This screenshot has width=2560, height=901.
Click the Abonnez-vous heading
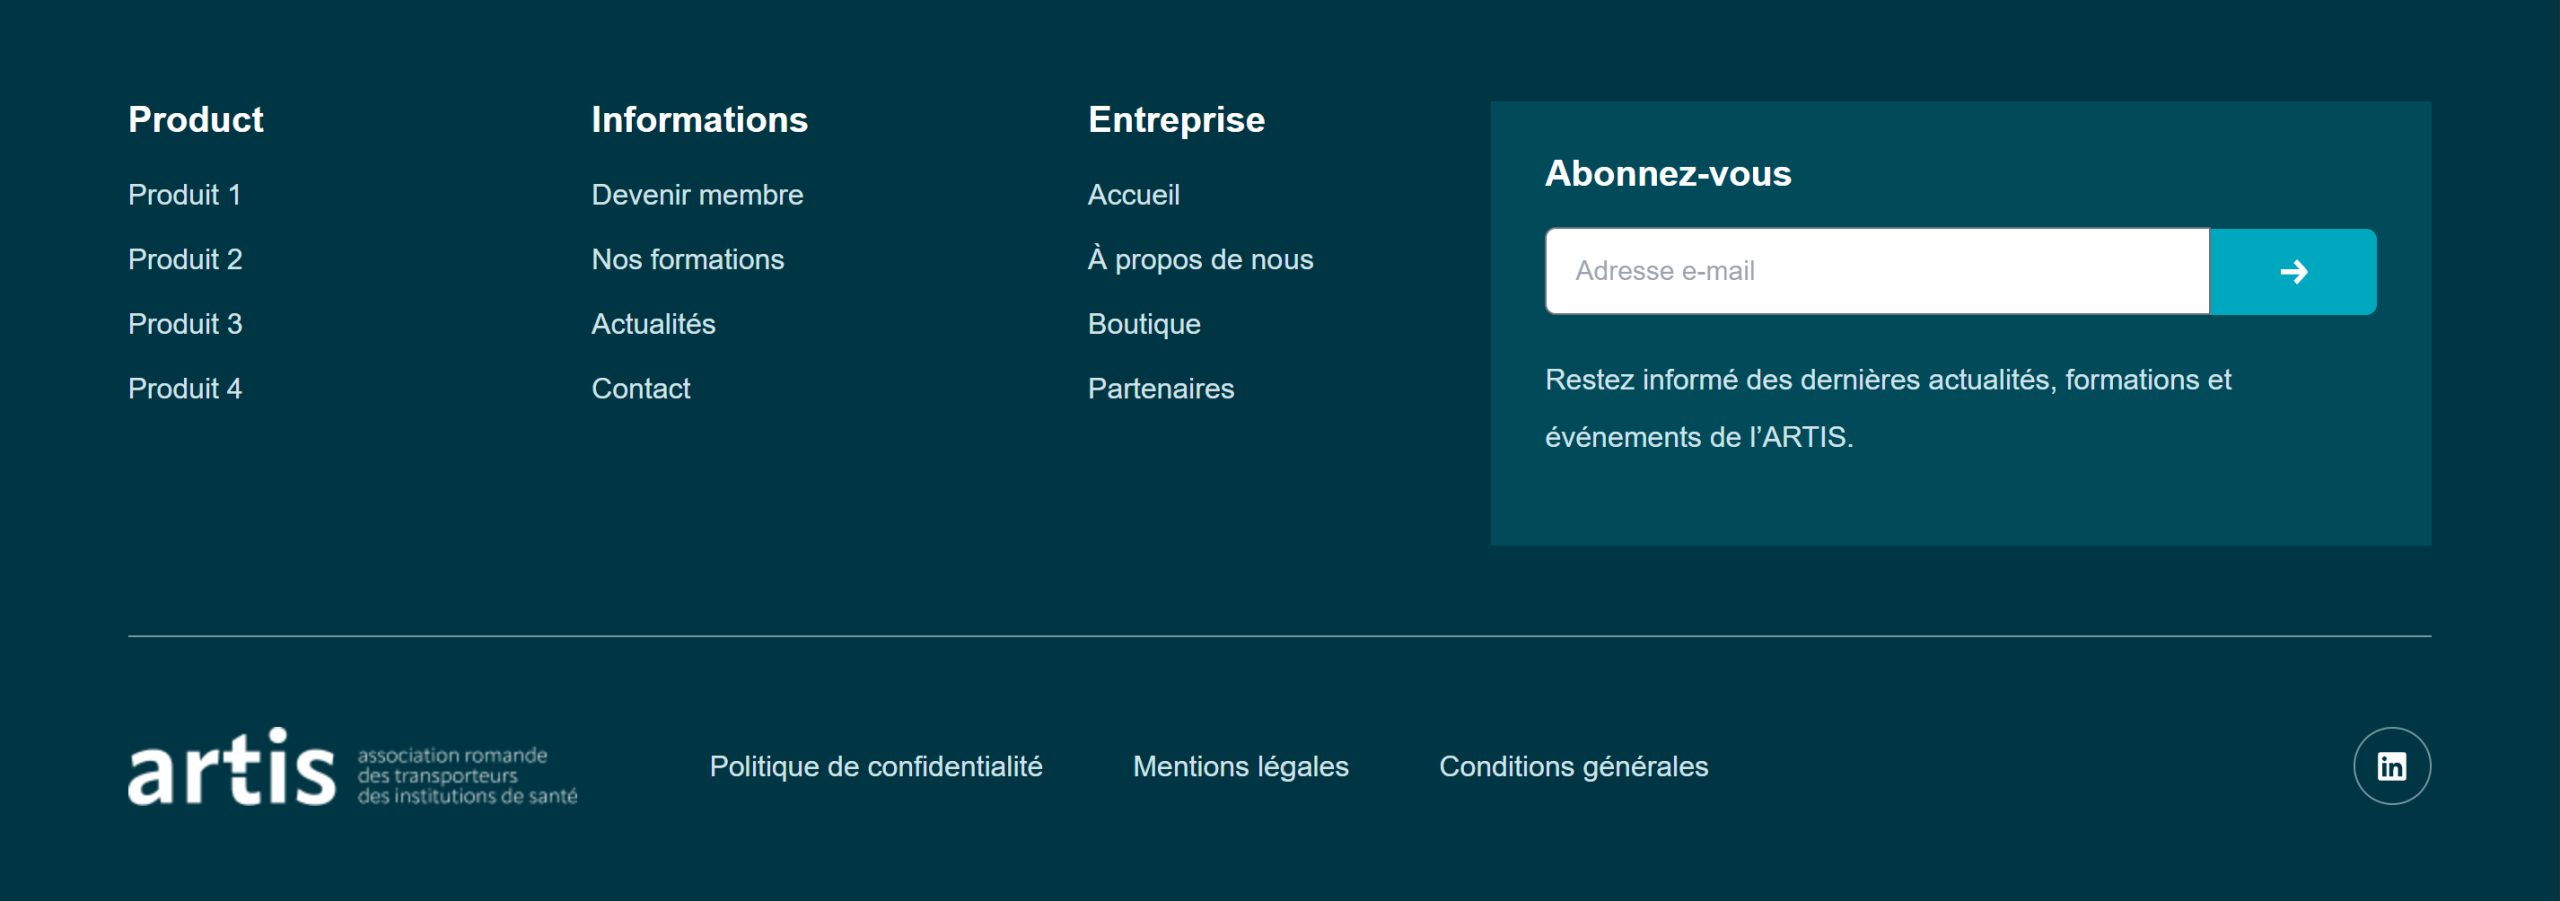(1667, 174)
